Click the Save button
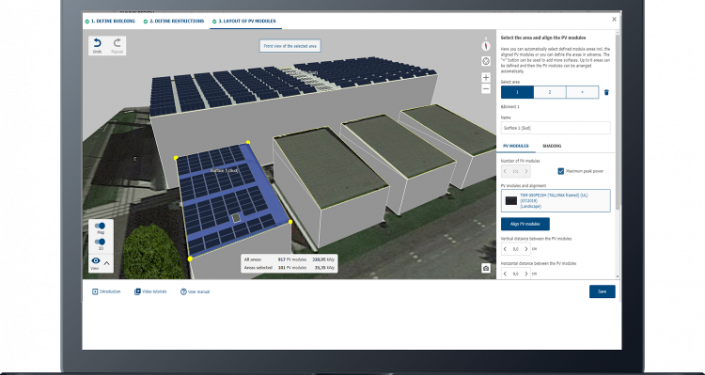705x375 pixels. pos(602,292)
